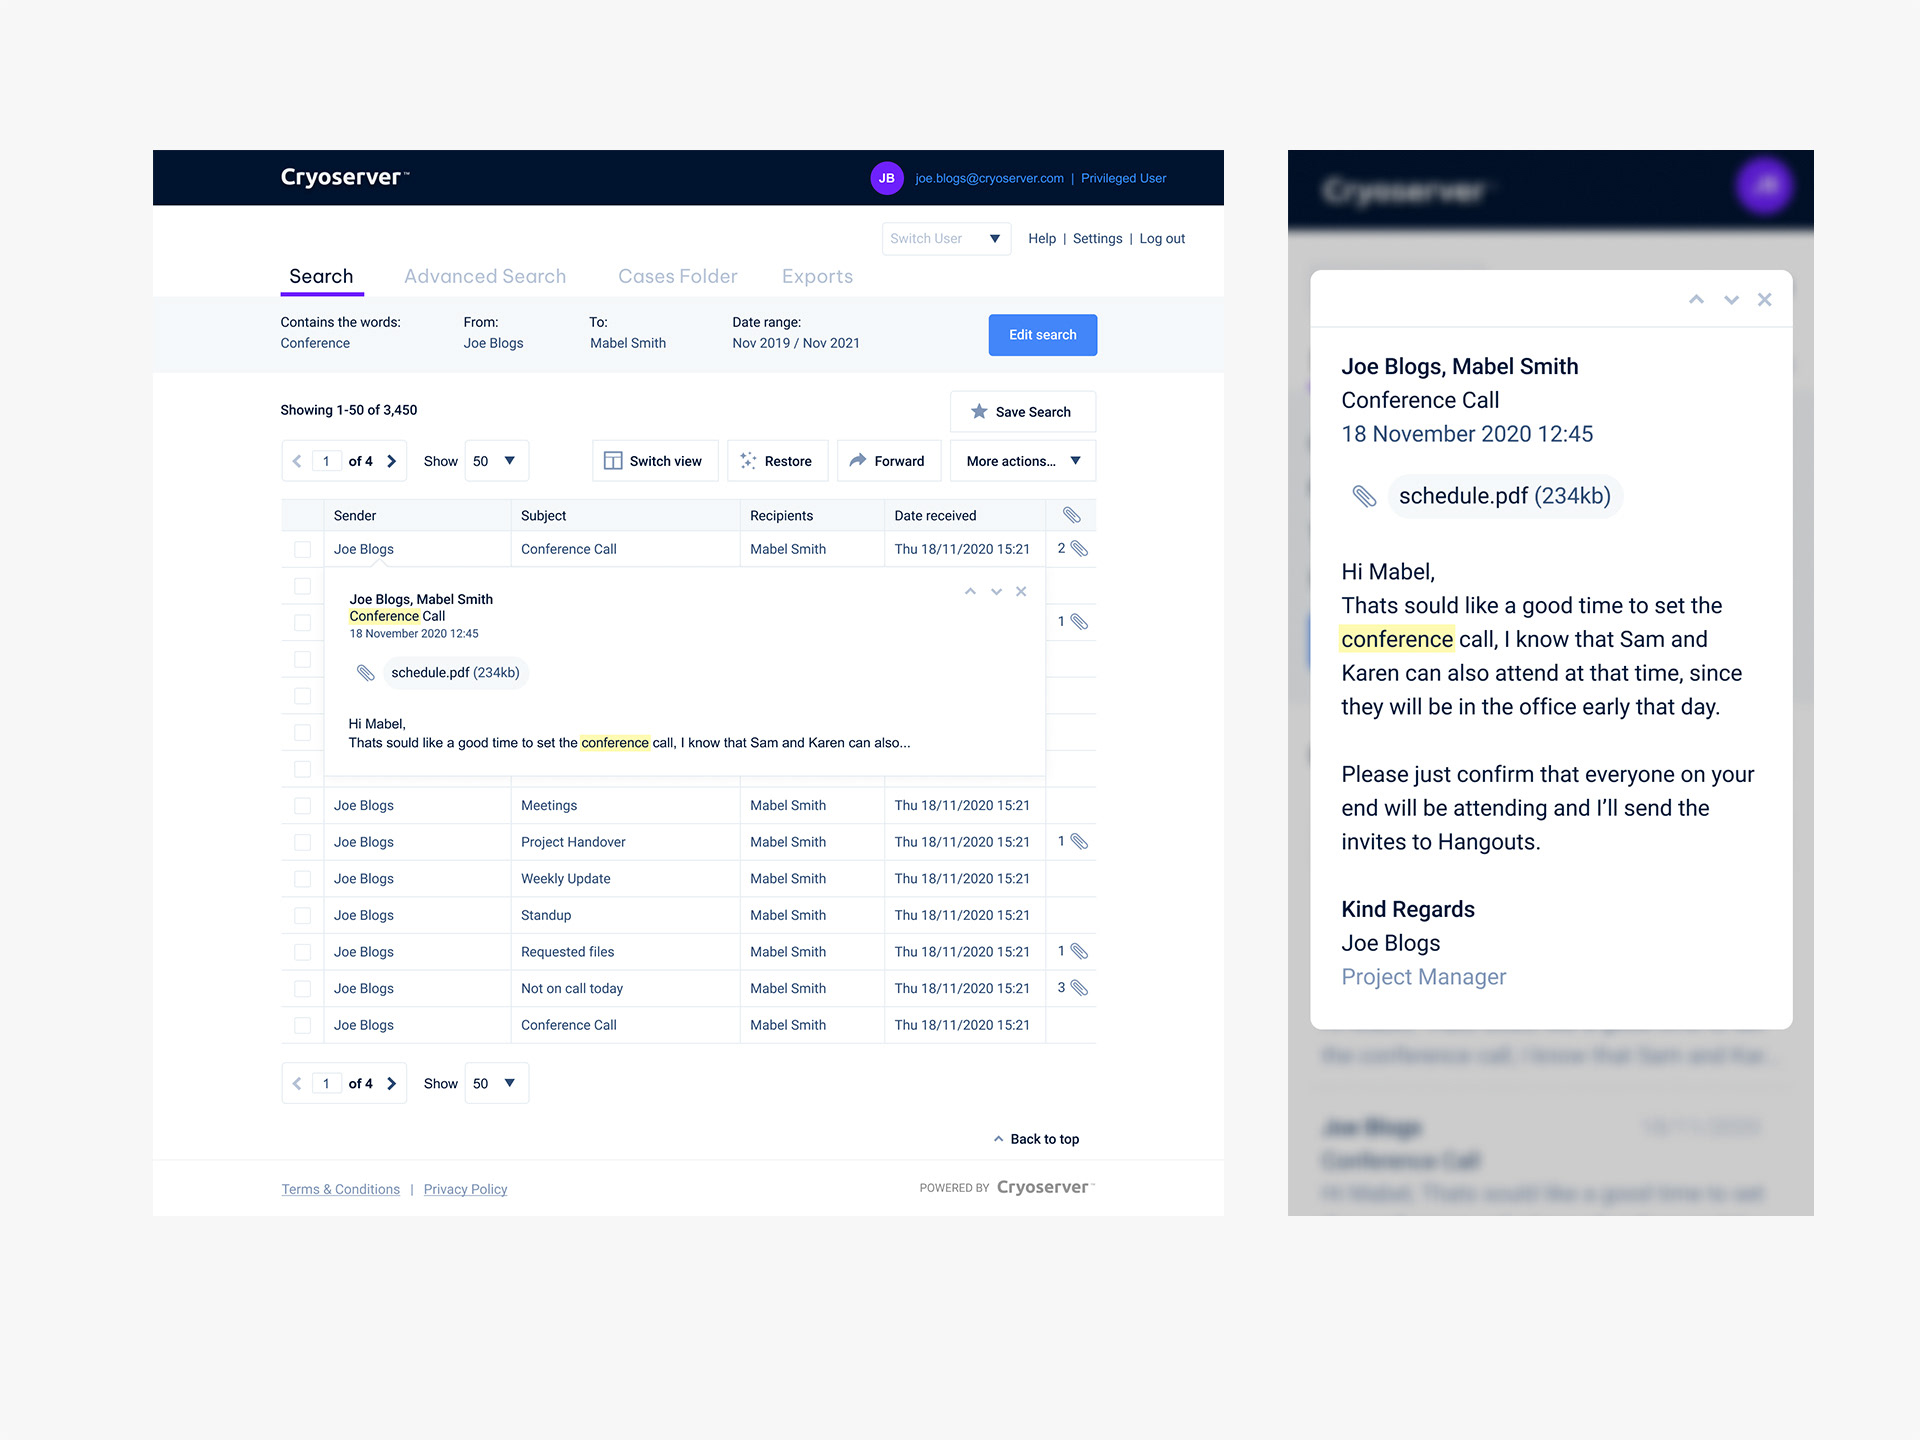The height and width of the screenshot is (1440, 1920).
Task: Go to previous page in top pagination
Action: 297,461
